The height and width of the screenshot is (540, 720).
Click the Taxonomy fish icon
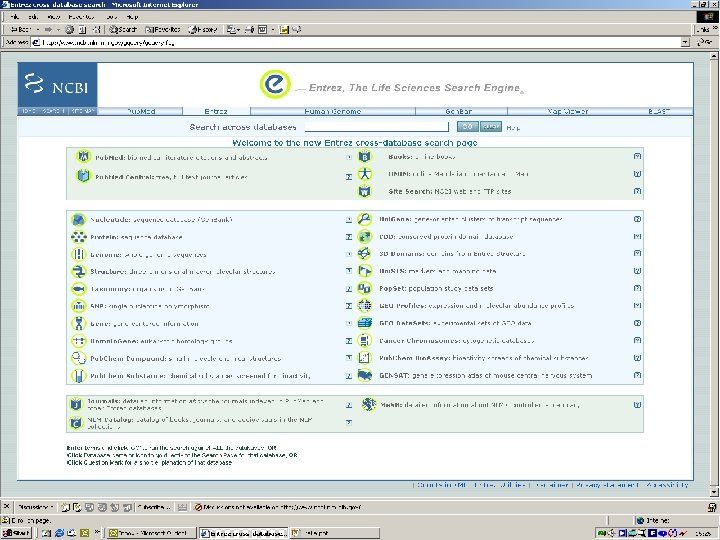coord(79,289)
